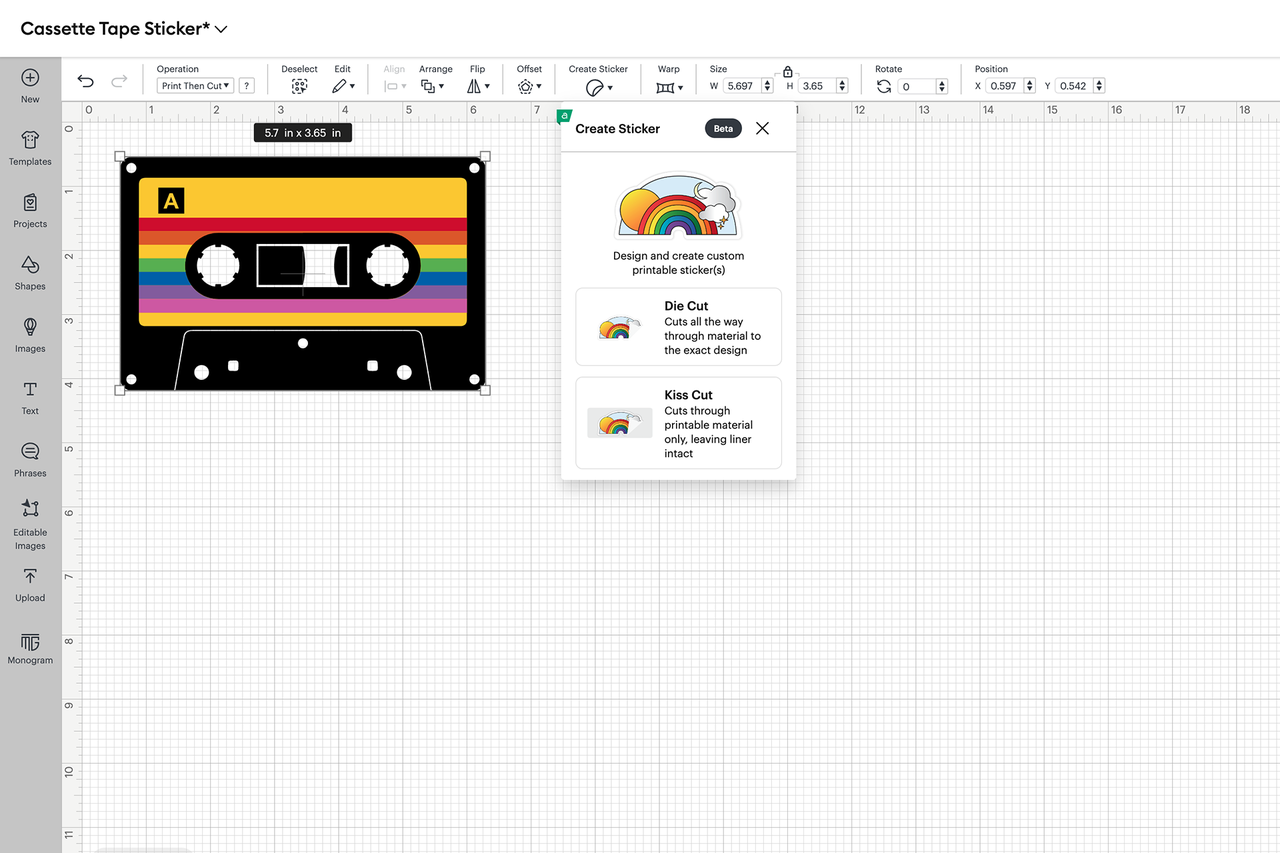Click the Upload icon
Image resolution: width=1280 pixels, height=853 pixels.
point(30,583)
